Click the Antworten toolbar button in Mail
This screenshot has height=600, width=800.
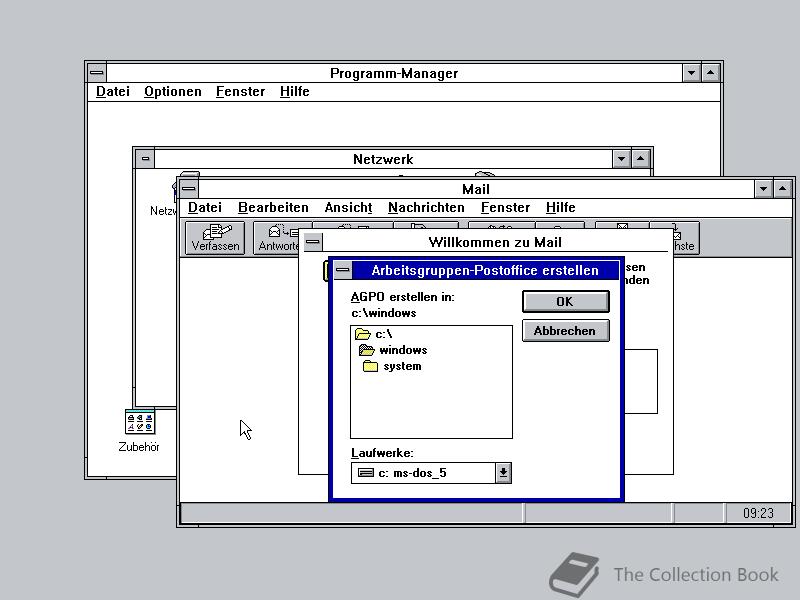point(278,238)
